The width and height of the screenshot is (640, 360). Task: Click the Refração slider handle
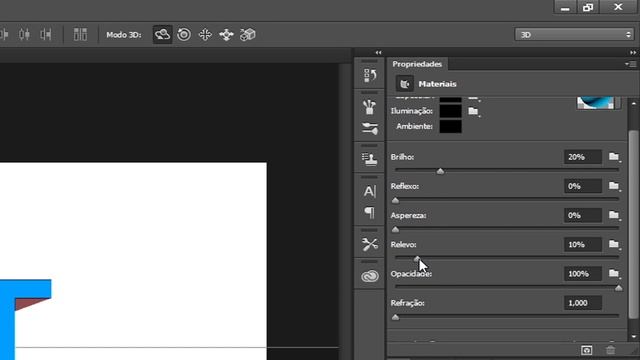pyautogui.click(x=395, y=318)
